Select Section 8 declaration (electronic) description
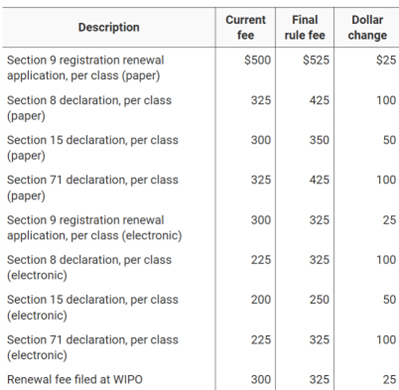 [89, 267]
